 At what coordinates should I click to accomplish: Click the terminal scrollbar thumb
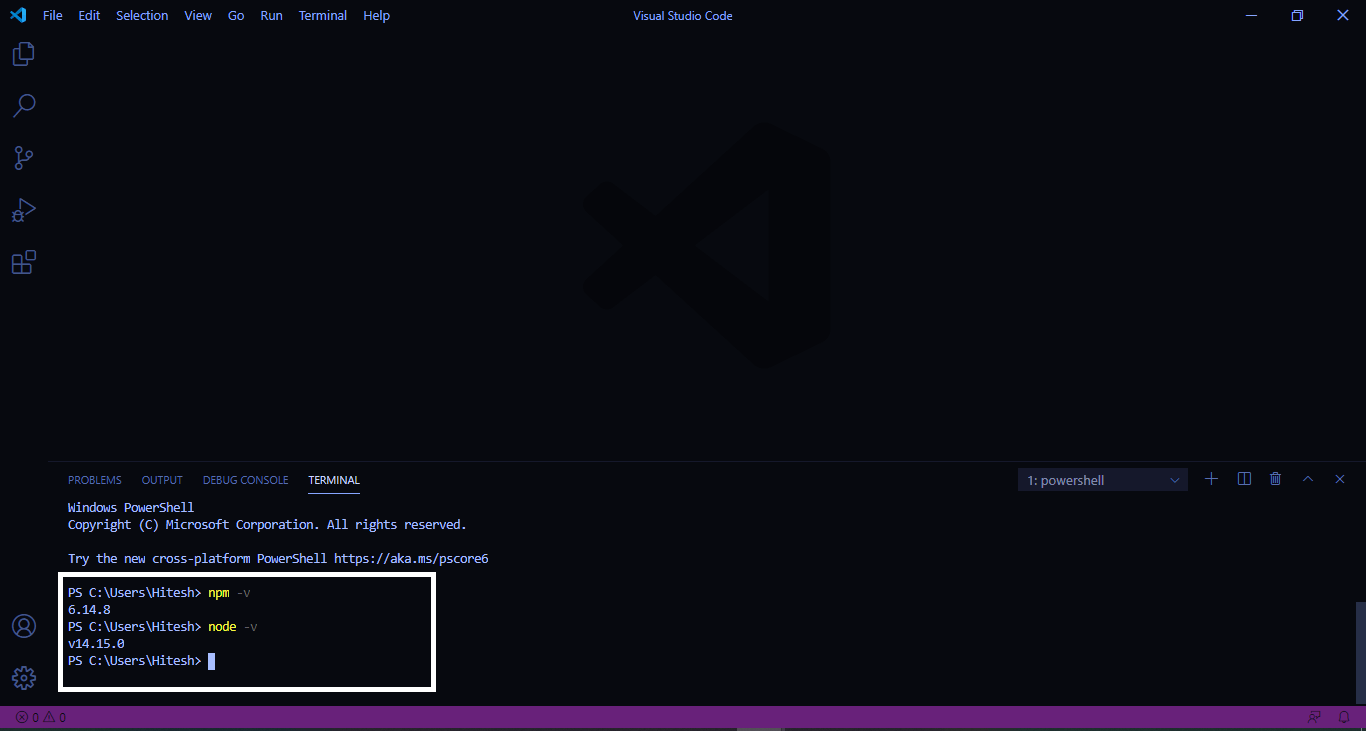(1360, 653)
